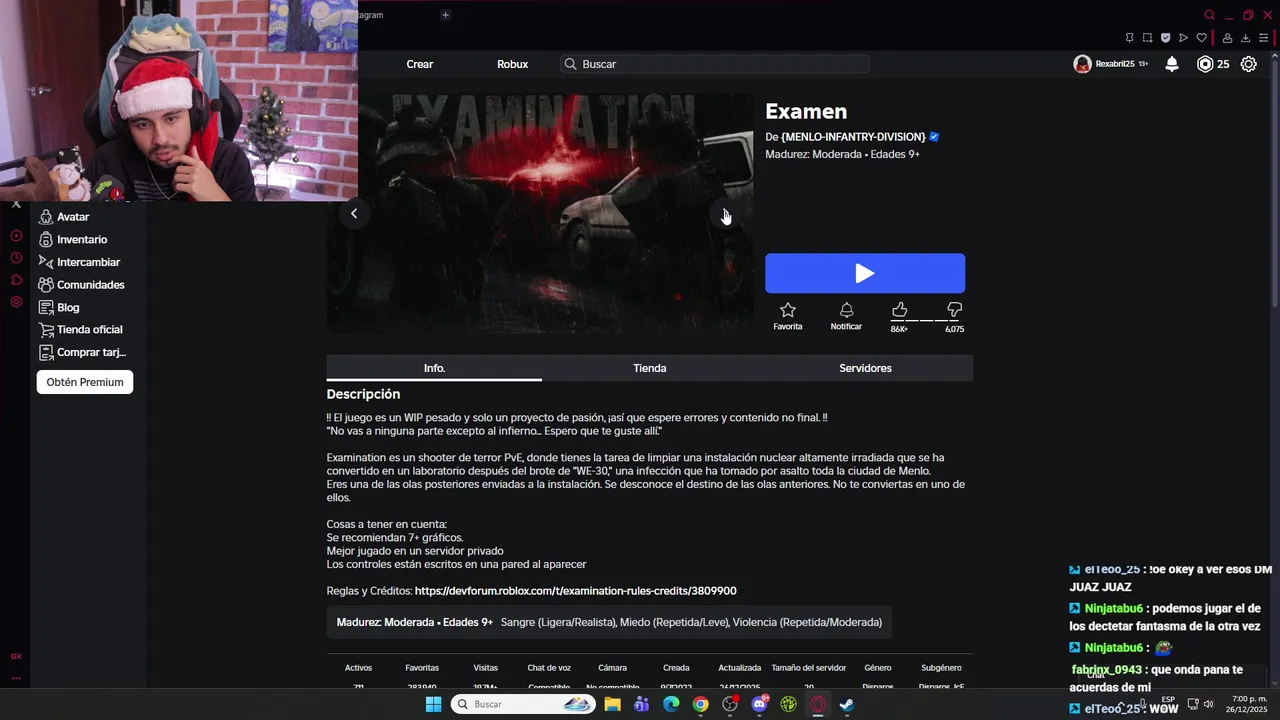Show next game thumbnail arrow
1280x720 pixels.
click(x=726, y=213)
